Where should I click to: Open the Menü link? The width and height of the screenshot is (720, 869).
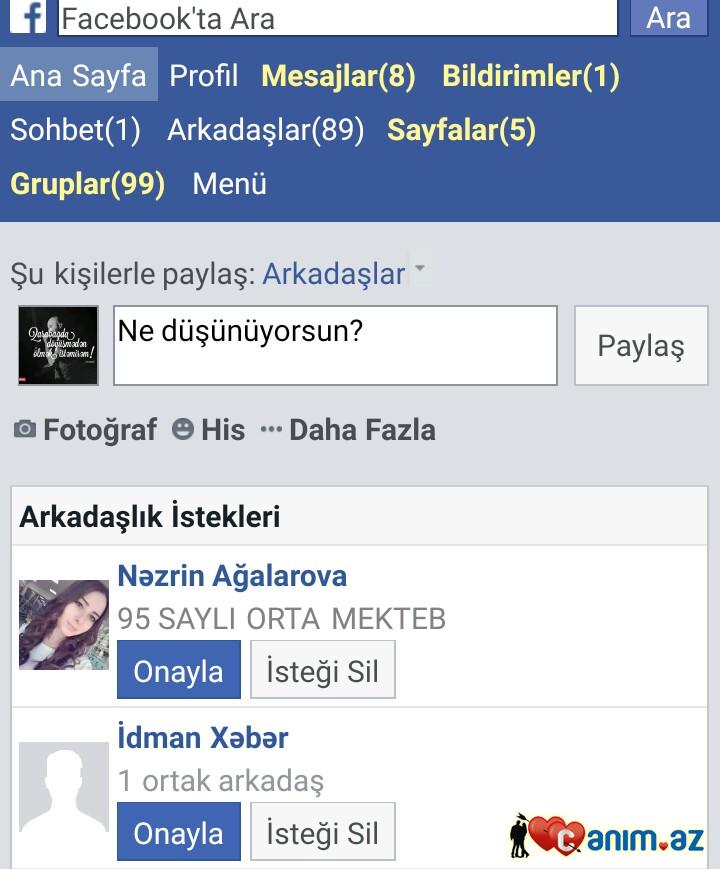tap(229, 183)
